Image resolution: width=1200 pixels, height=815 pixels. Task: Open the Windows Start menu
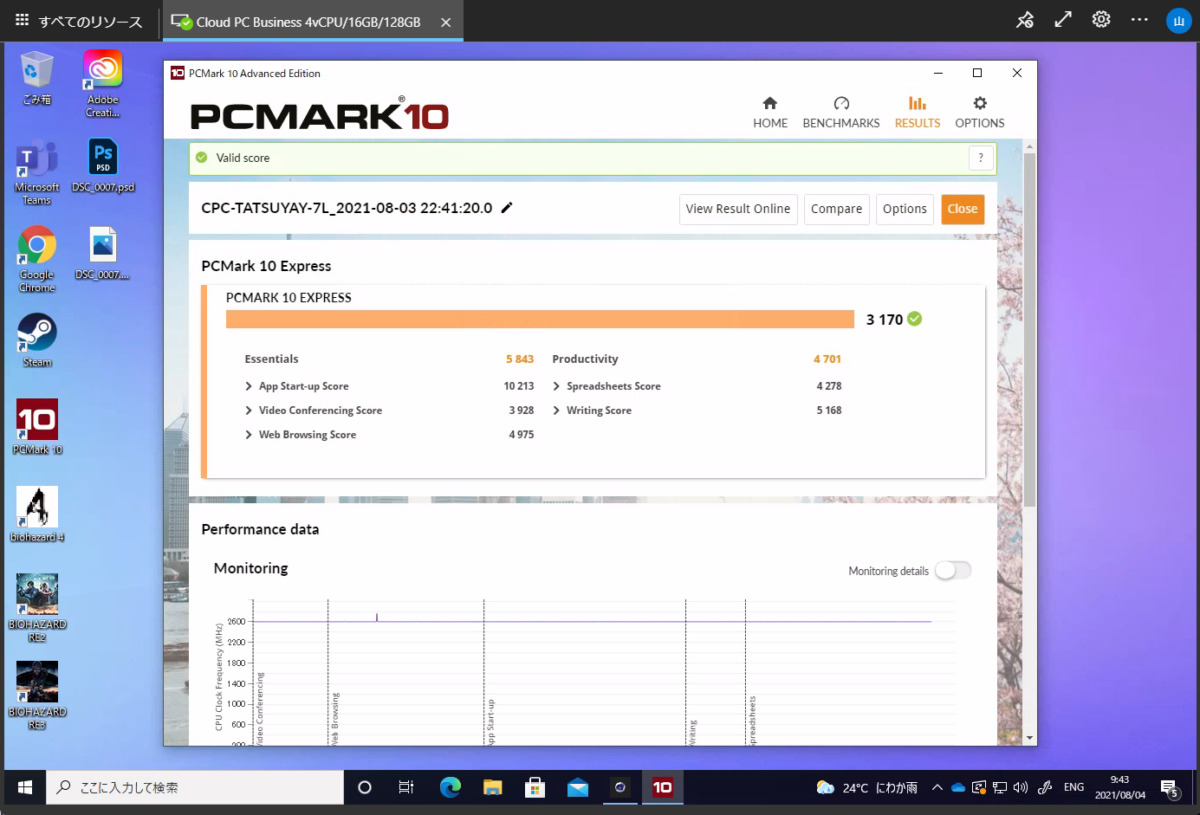[23, 788]
